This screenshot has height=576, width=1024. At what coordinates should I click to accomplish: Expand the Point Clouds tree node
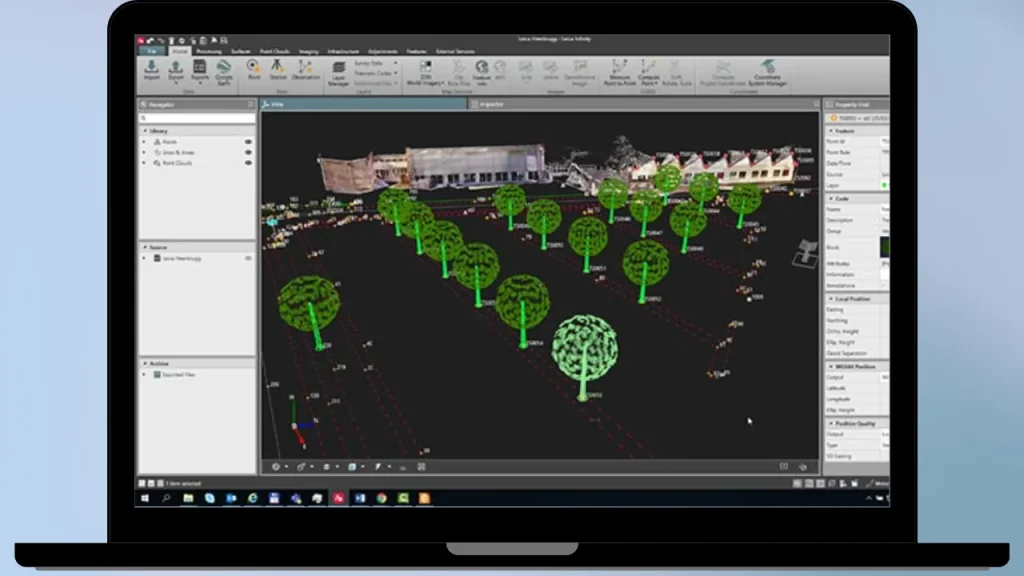coord(144,163)
